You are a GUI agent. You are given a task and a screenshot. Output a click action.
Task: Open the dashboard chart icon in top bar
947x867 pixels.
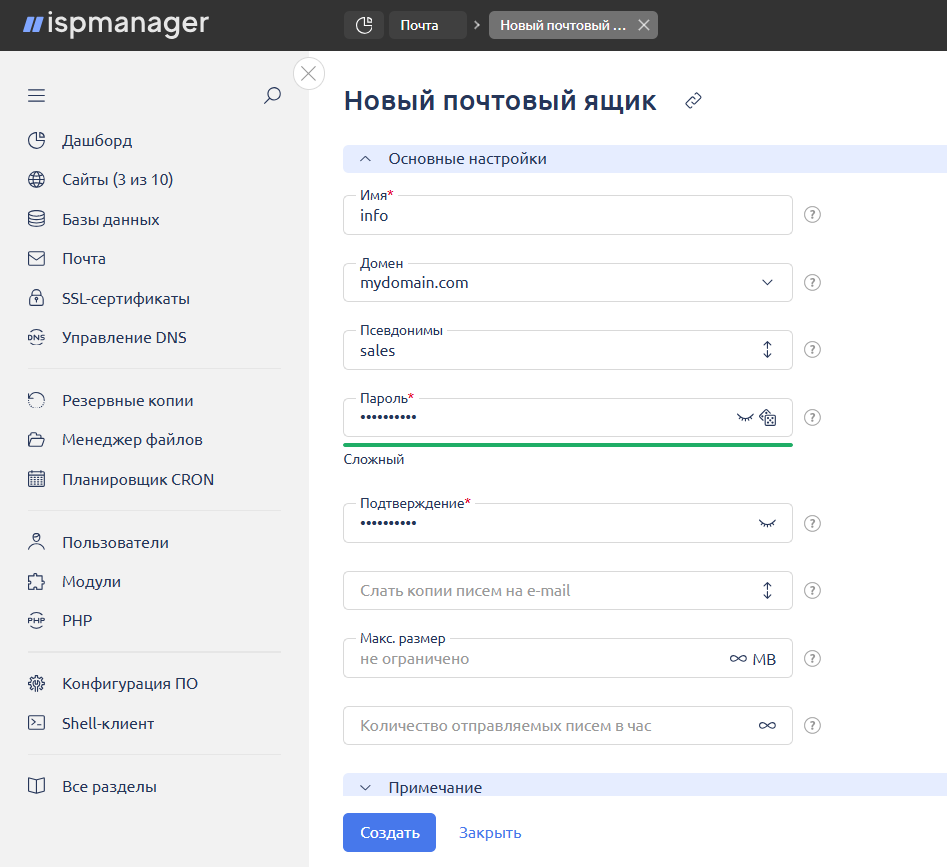364,25
